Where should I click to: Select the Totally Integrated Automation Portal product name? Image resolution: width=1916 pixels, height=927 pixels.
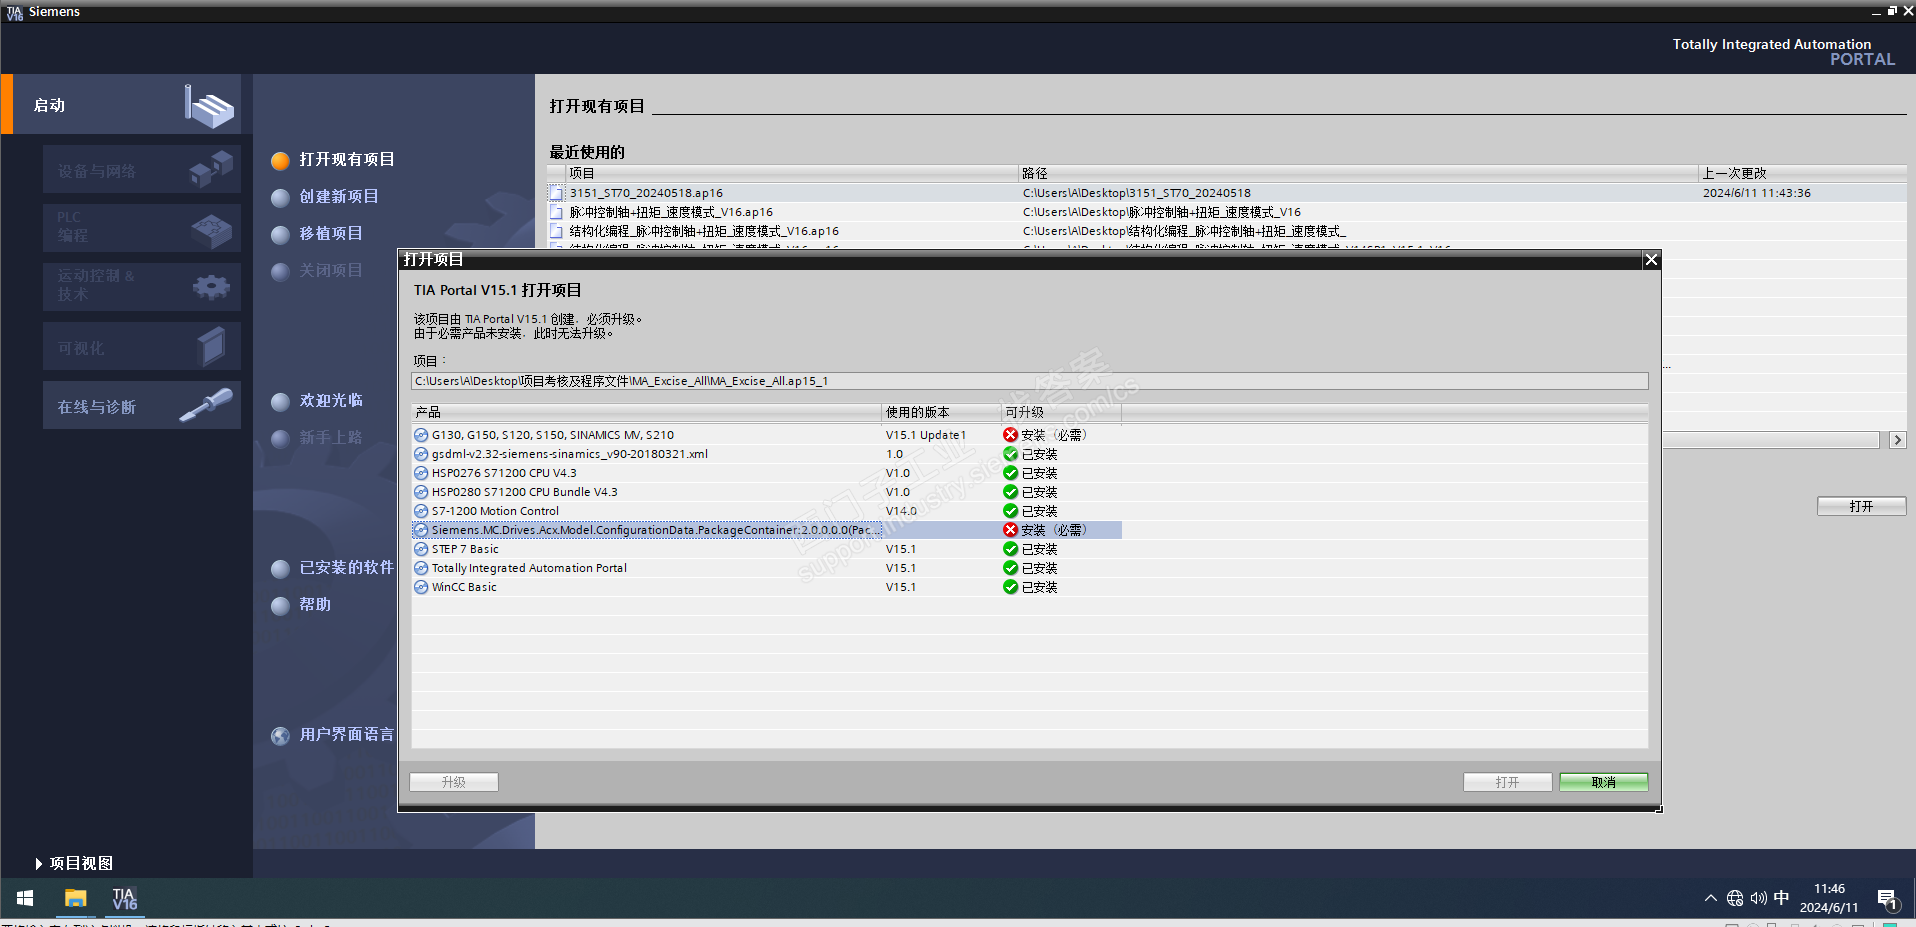tap(529, 568)
